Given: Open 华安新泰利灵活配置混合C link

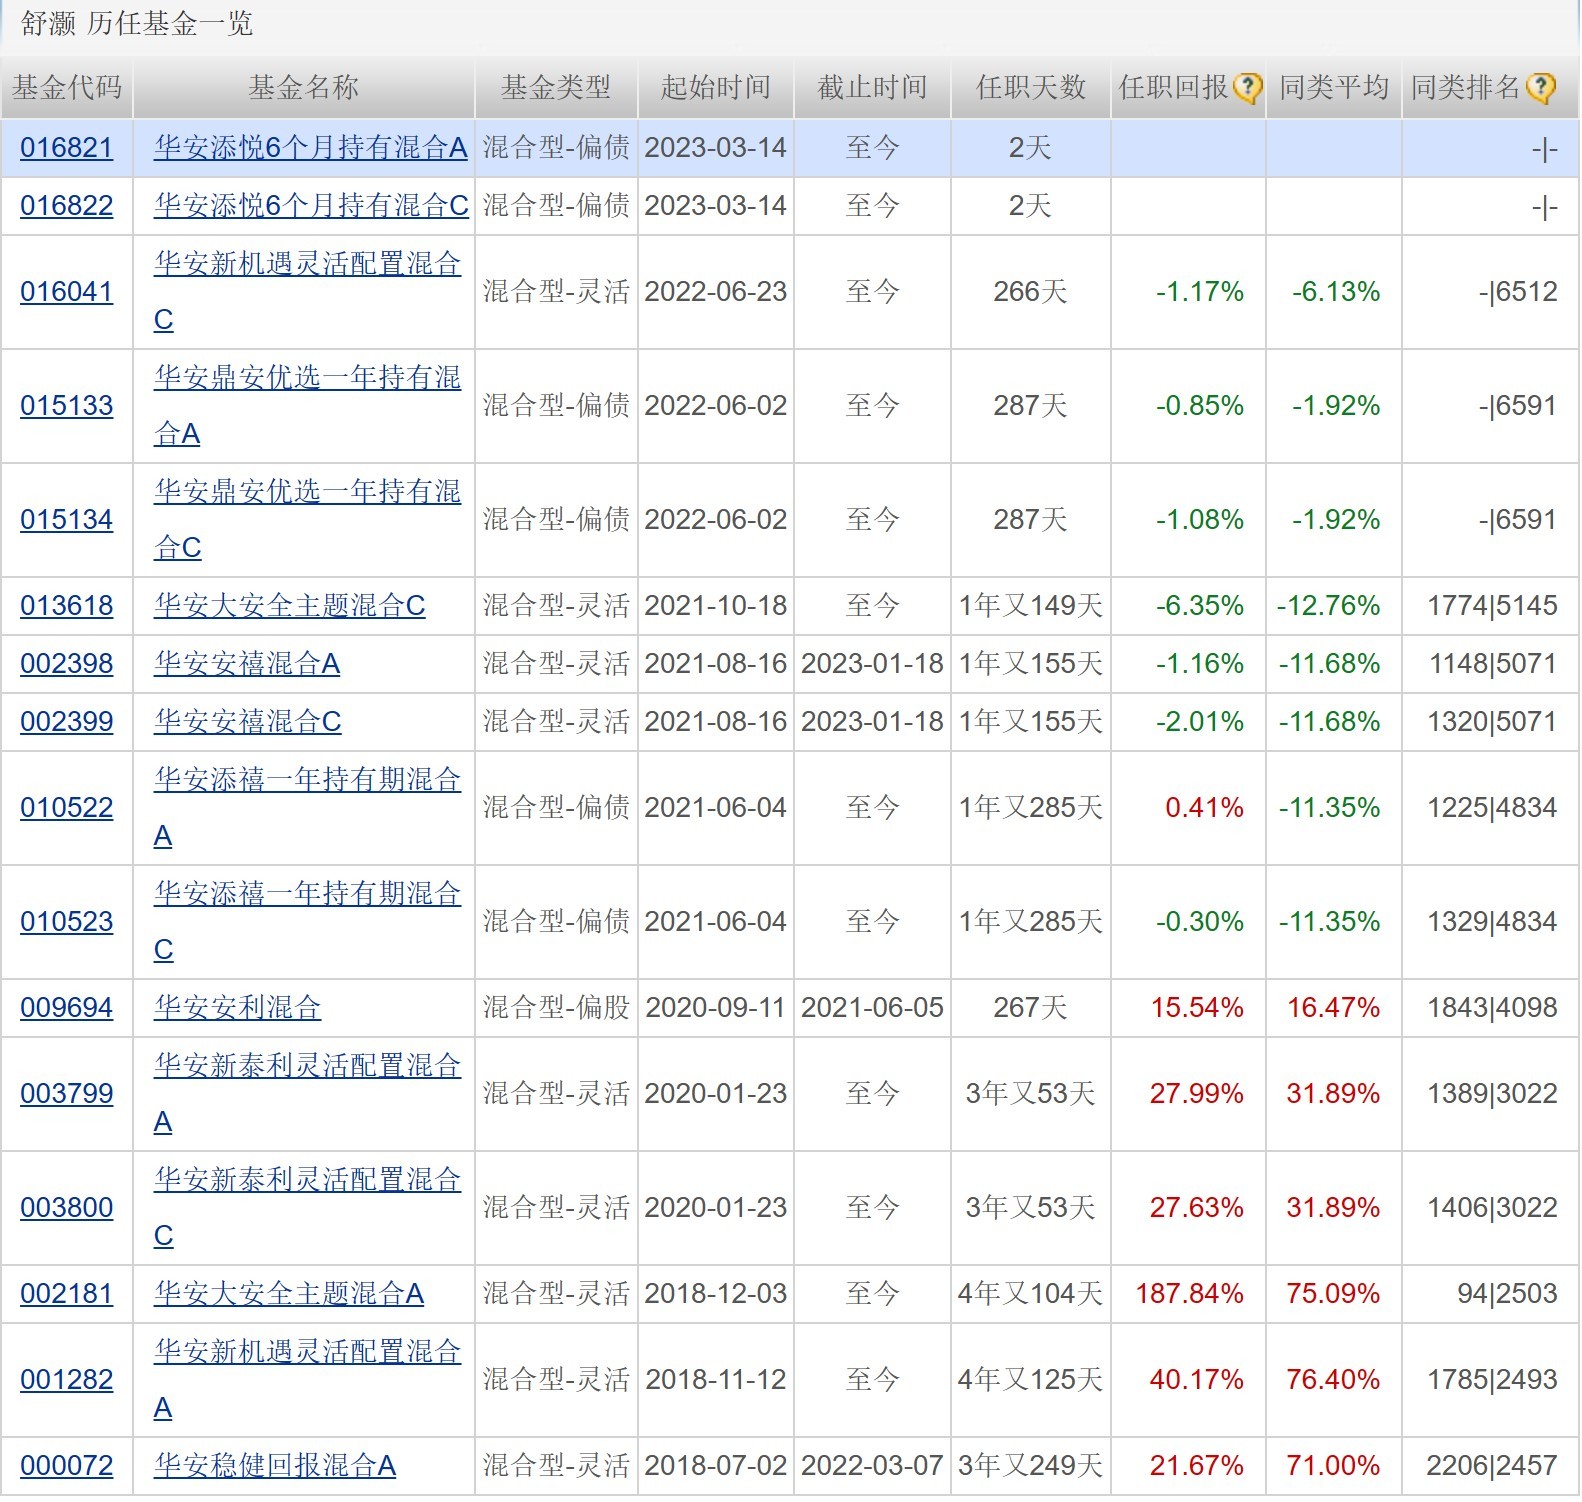Looking at the screenshot, I should [307, 1208].
